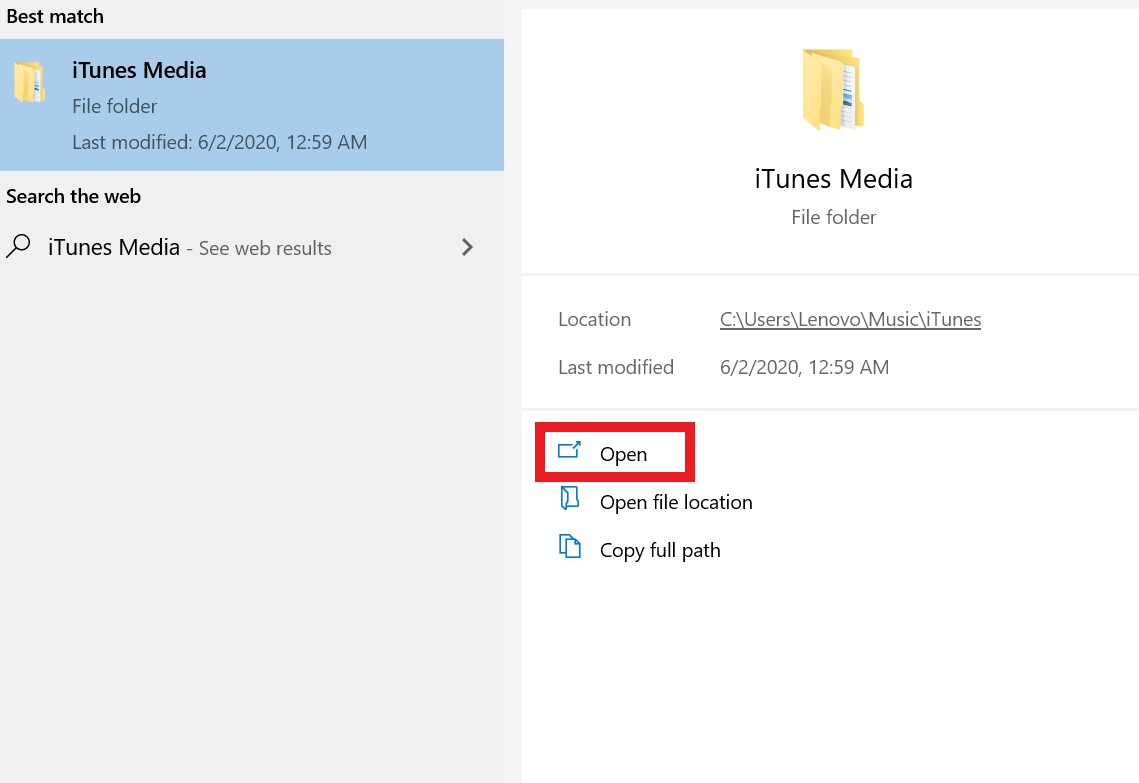Select the Copy full path label
The image size is (1139, 783).
(660, 550)
